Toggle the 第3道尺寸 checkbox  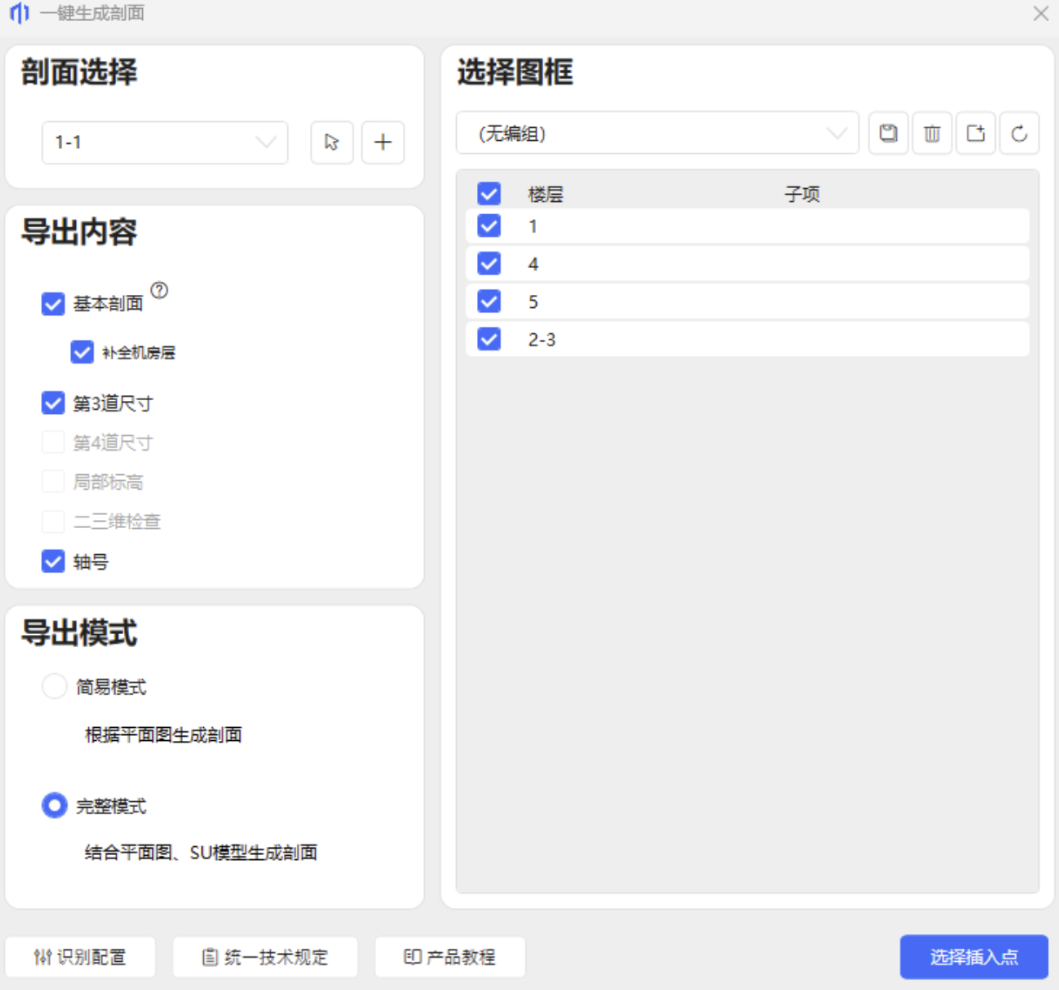point(53,403)
